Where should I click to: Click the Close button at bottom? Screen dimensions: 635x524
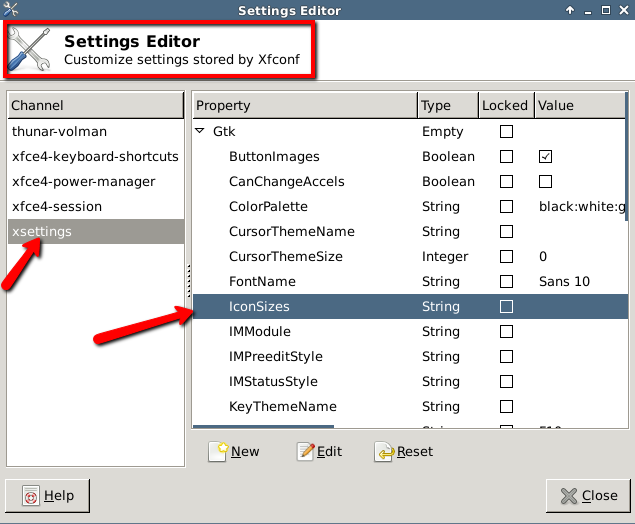coord(588,496)
